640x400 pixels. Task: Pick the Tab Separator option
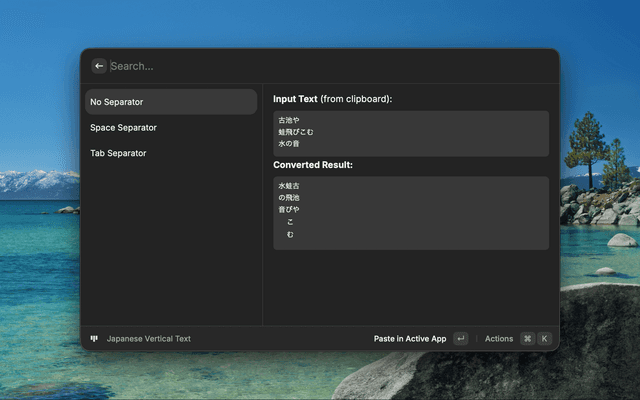171,153
